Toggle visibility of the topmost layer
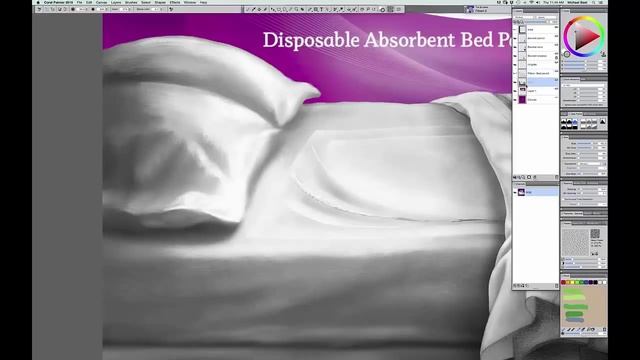Screen dimensions: 640x360 515,29
